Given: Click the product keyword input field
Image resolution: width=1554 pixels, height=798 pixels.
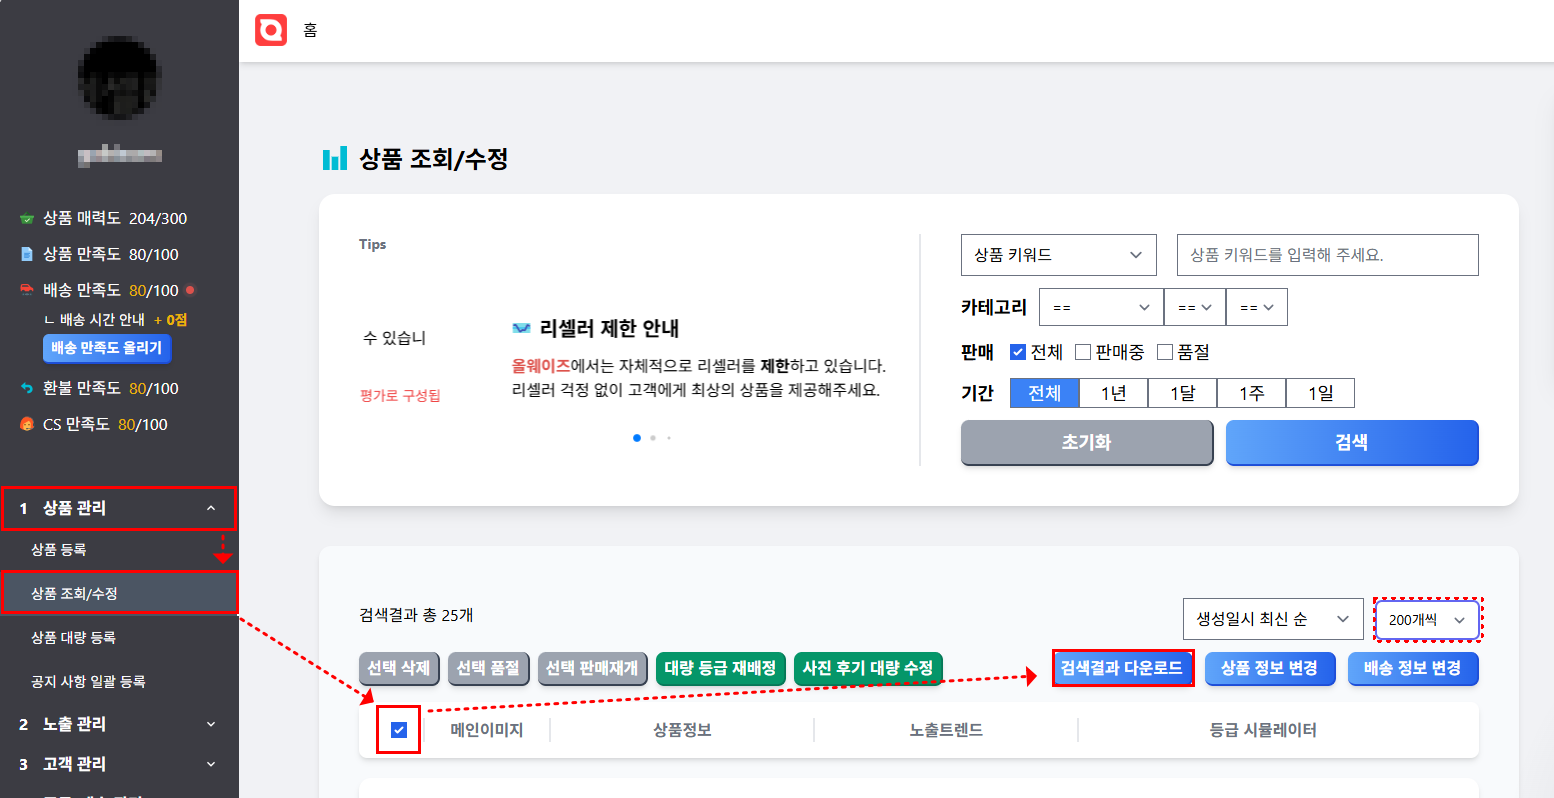Looking at the screenshot, I should point(1327,255).
